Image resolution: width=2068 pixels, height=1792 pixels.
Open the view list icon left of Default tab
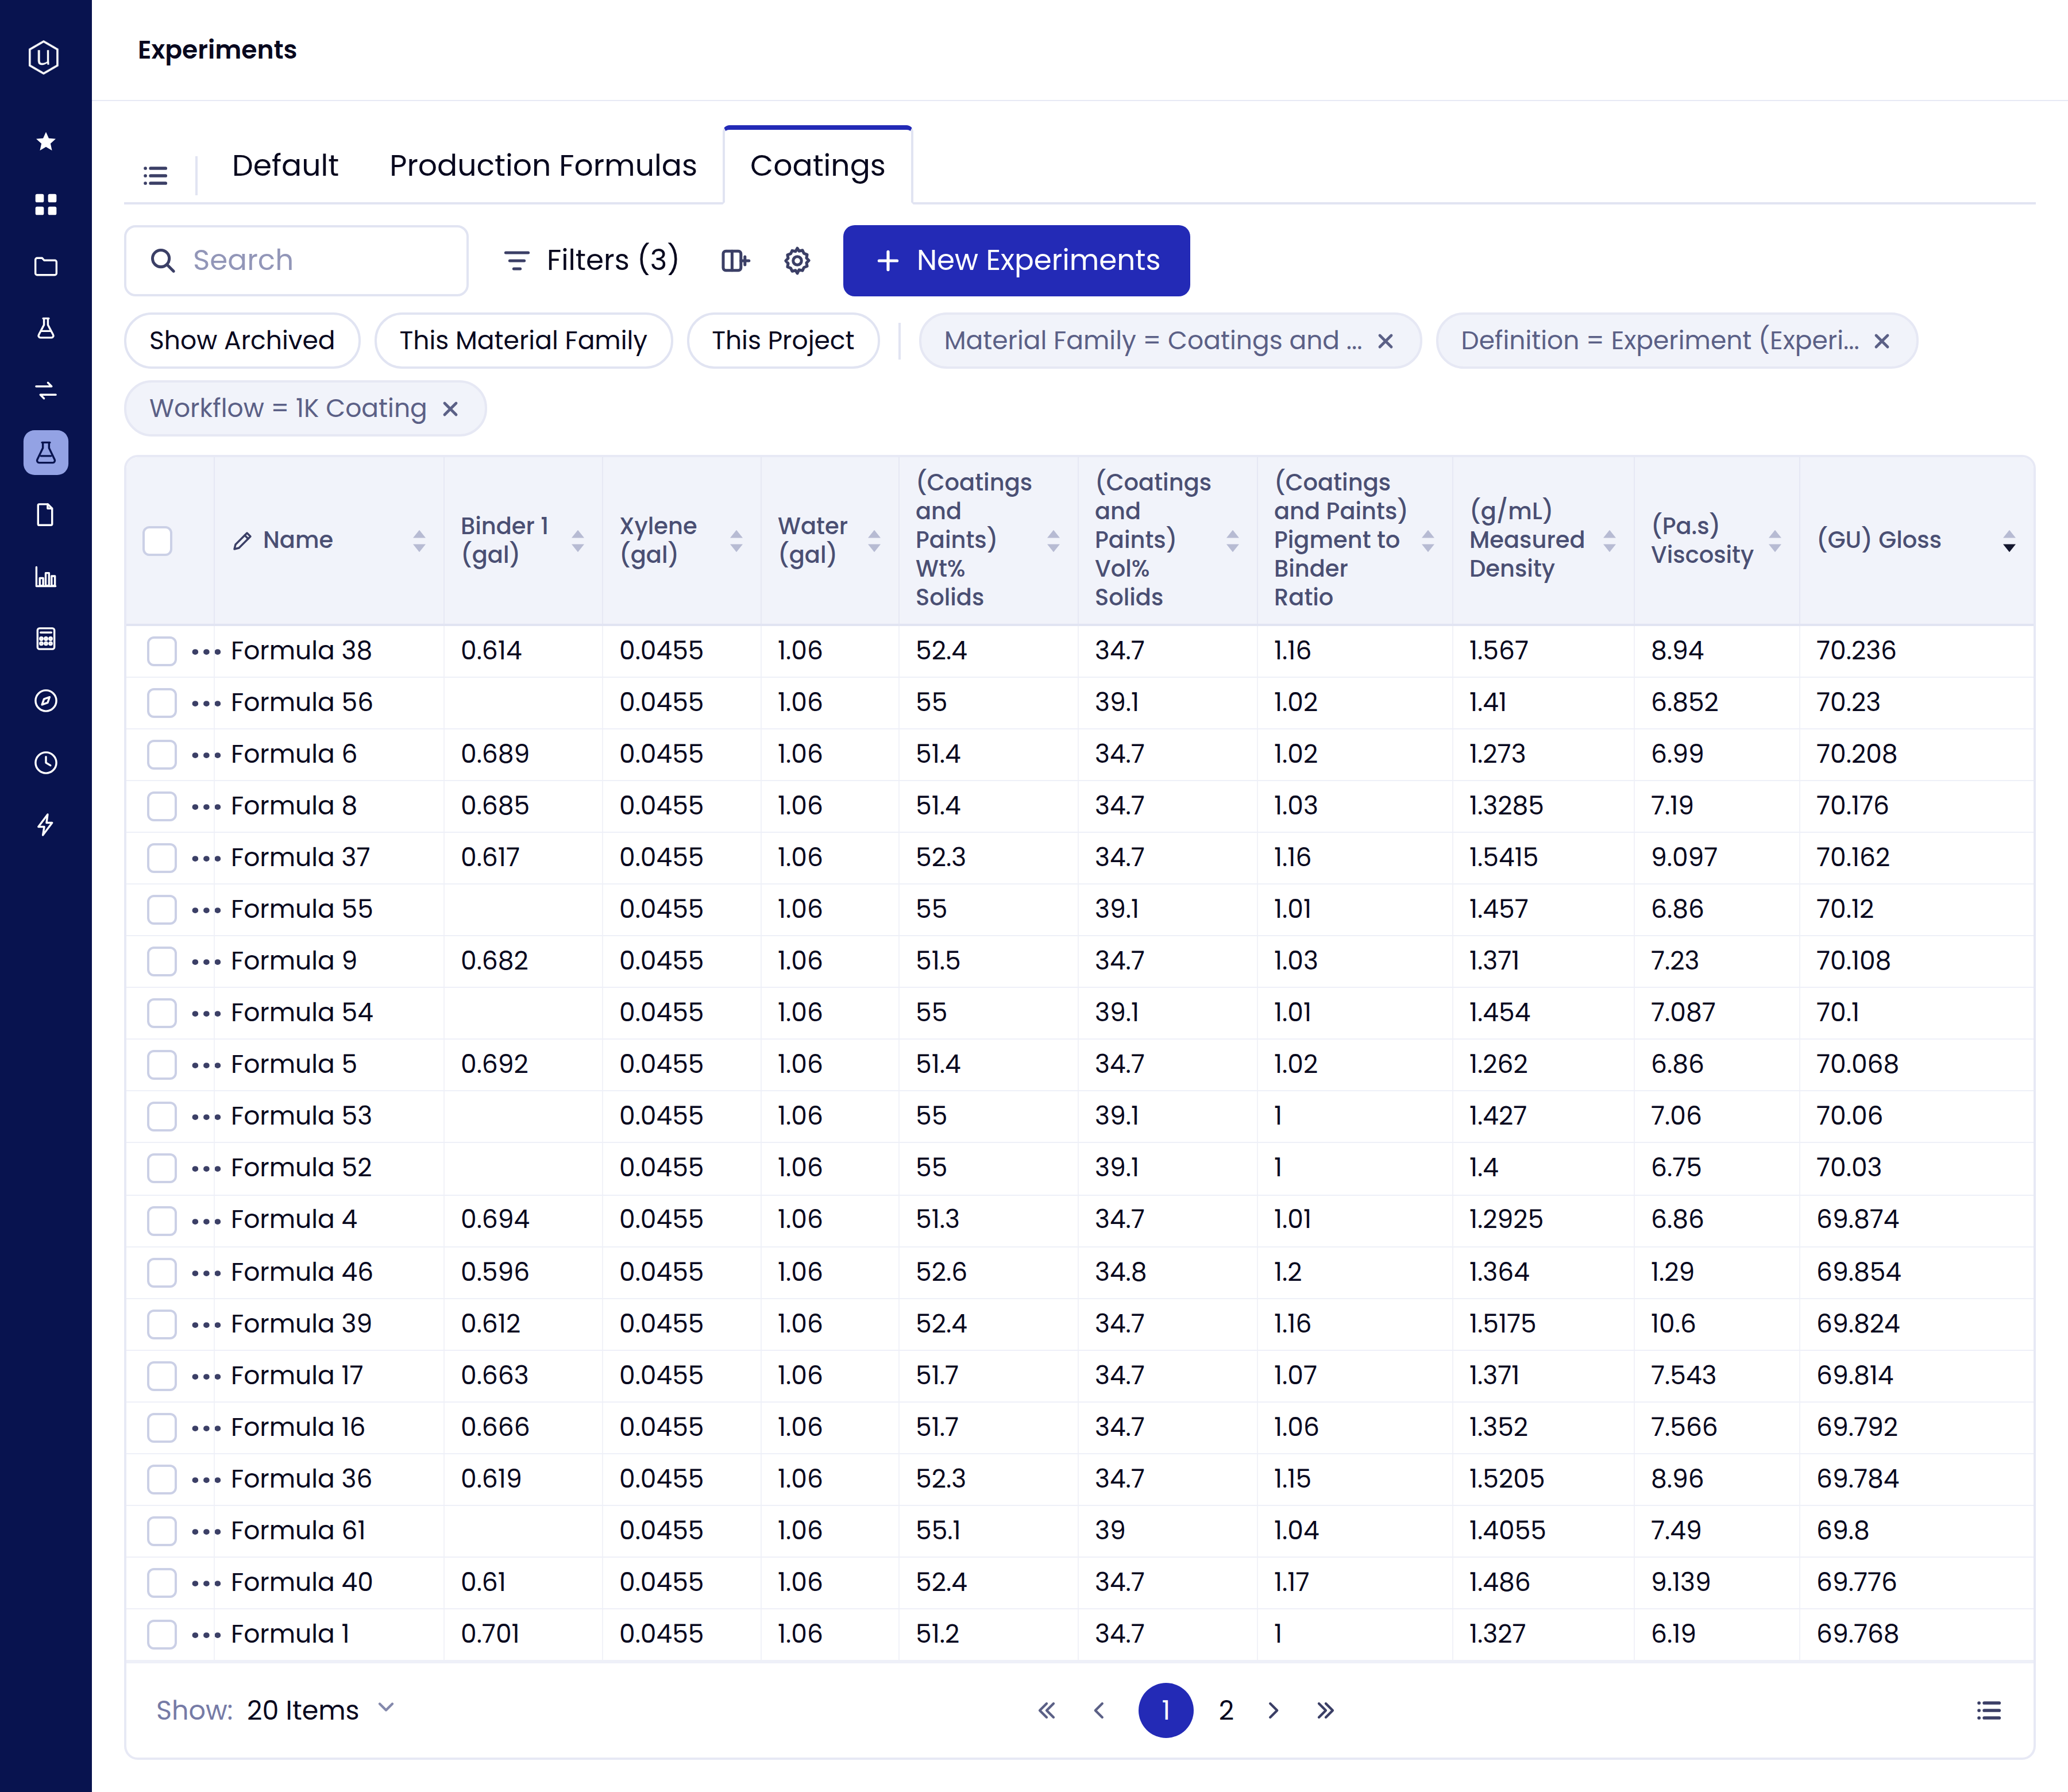[155, 176]
